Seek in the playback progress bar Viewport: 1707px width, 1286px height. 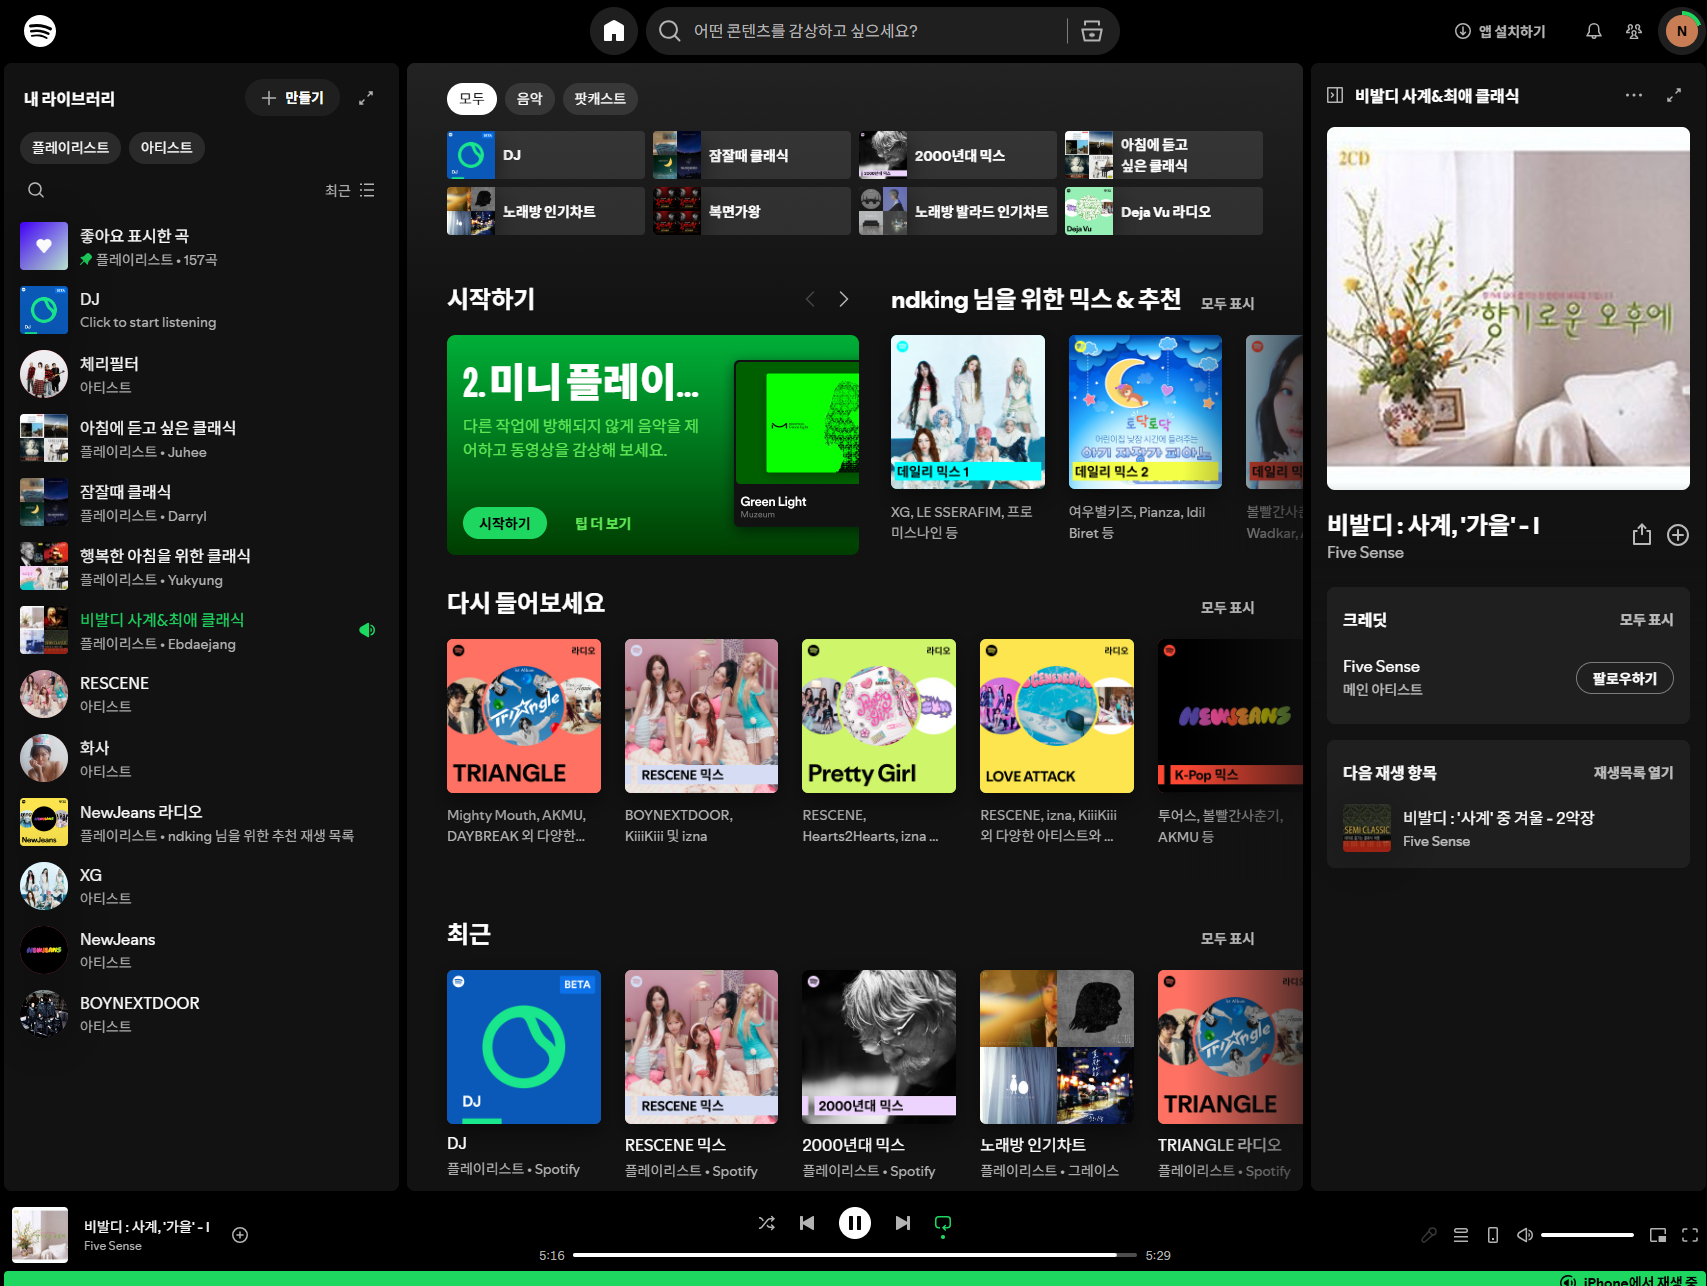point(855,1255)
